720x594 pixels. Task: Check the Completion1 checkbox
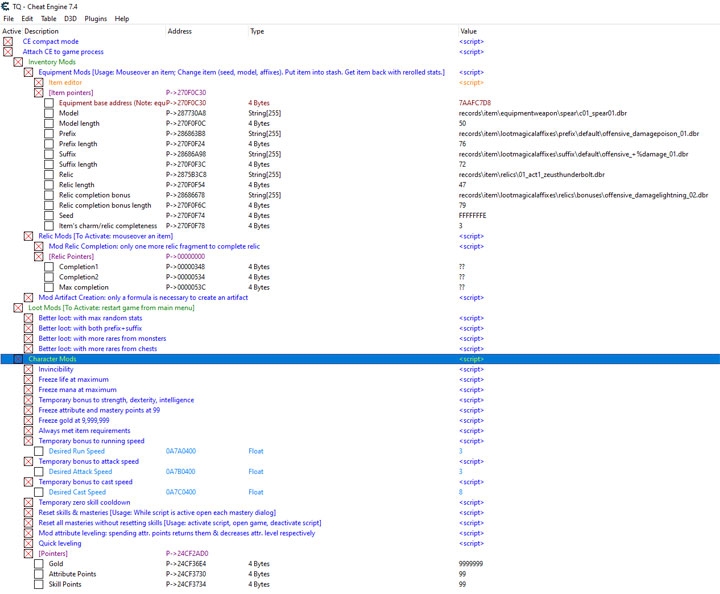click(49, 267)
